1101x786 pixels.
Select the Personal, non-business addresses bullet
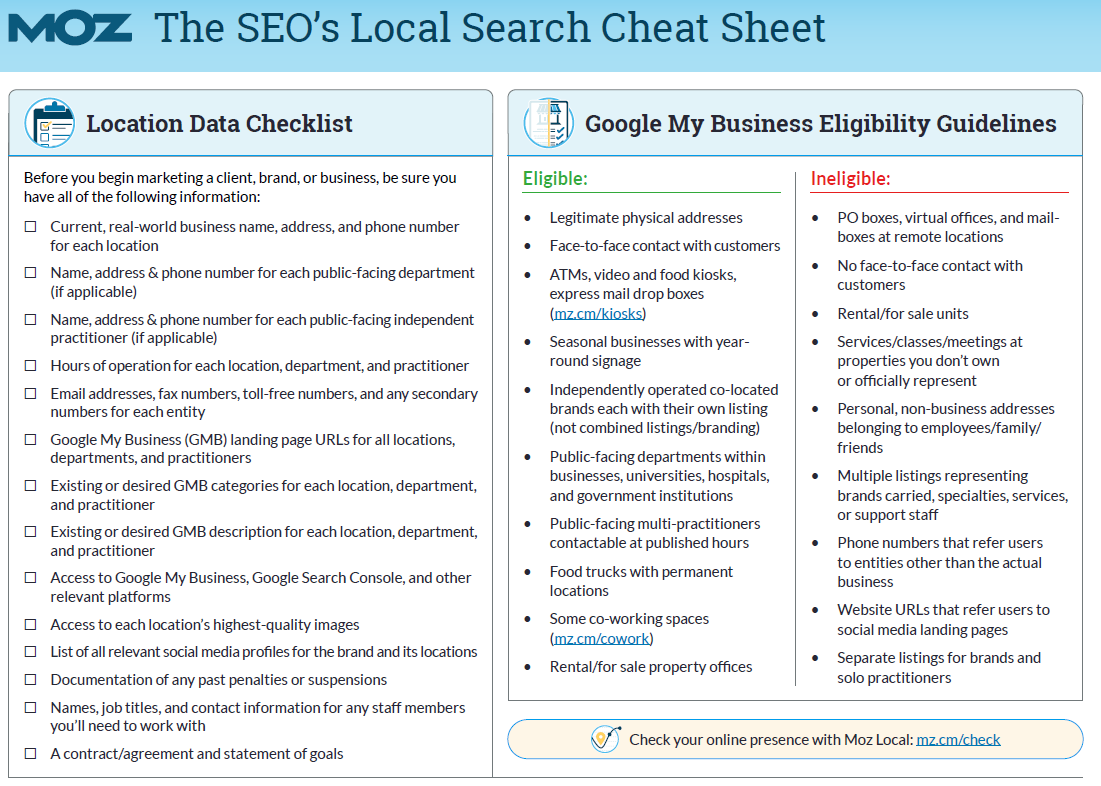946,428
